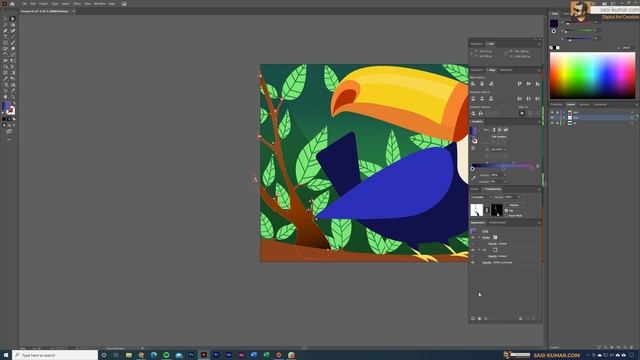
Task: Click Vertical Align Bottom in Align panel
Action: (x=538, y=84)
